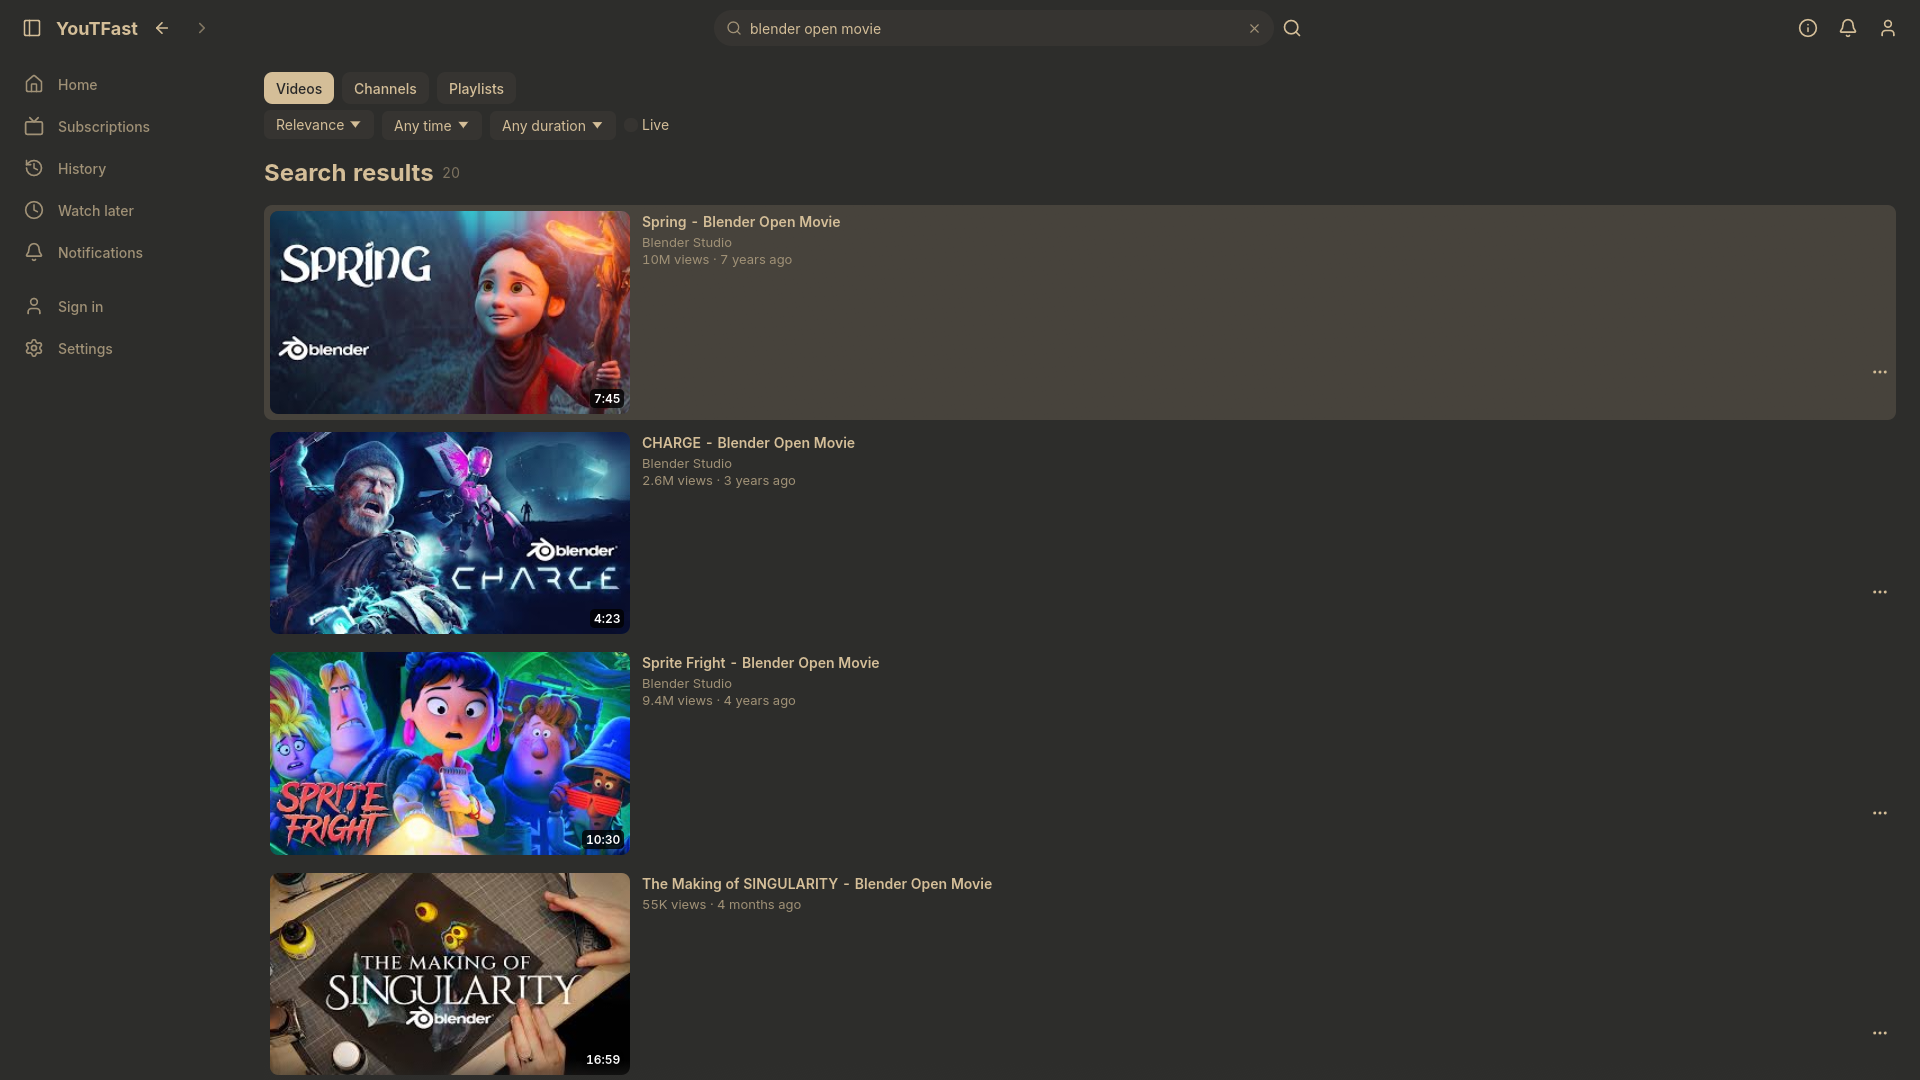
Task: Click the Sprite Fright video thumbnail
Action: (450, 753)
